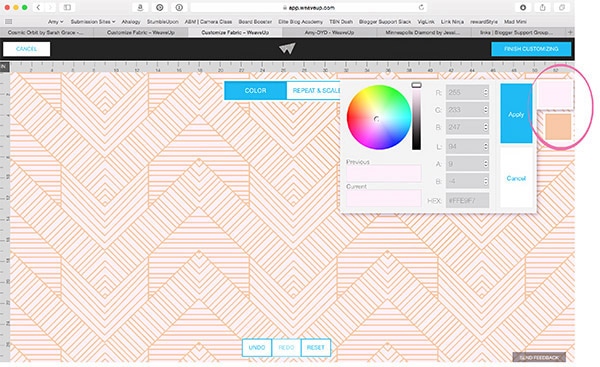The height and width of the screenshot is (367, 600).
Task: Expand the Submission Sites bookmarks dropdown
Action: (x=93, y=22)
